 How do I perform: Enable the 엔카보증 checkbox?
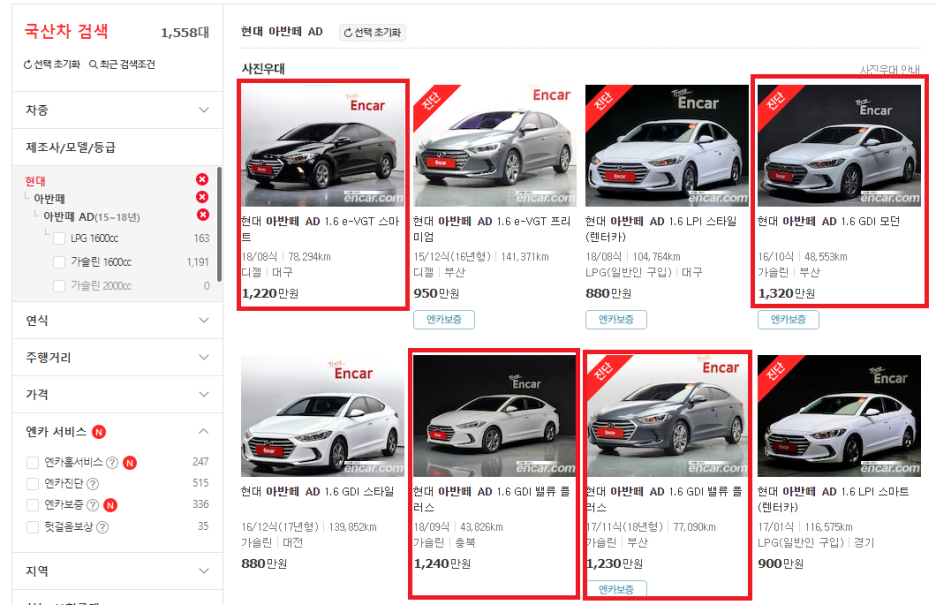(33, 505)
